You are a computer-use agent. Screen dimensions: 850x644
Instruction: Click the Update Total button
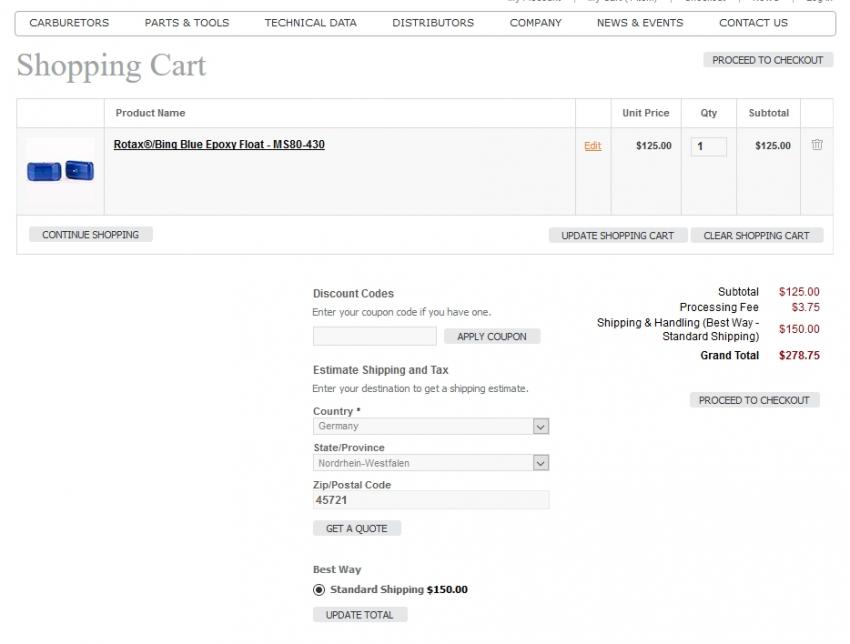[x=359, y=615]
